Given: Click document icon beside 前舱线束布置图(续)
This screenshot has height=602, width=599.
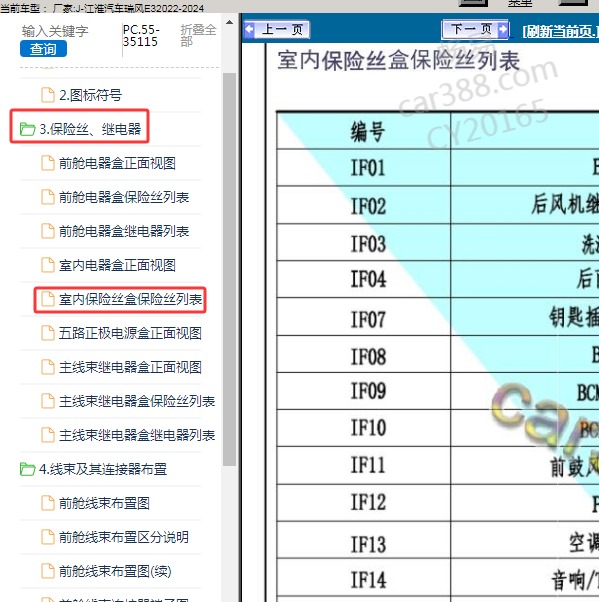Looking at the screenshot, I should pyautogui.click(x=48, y=571).
